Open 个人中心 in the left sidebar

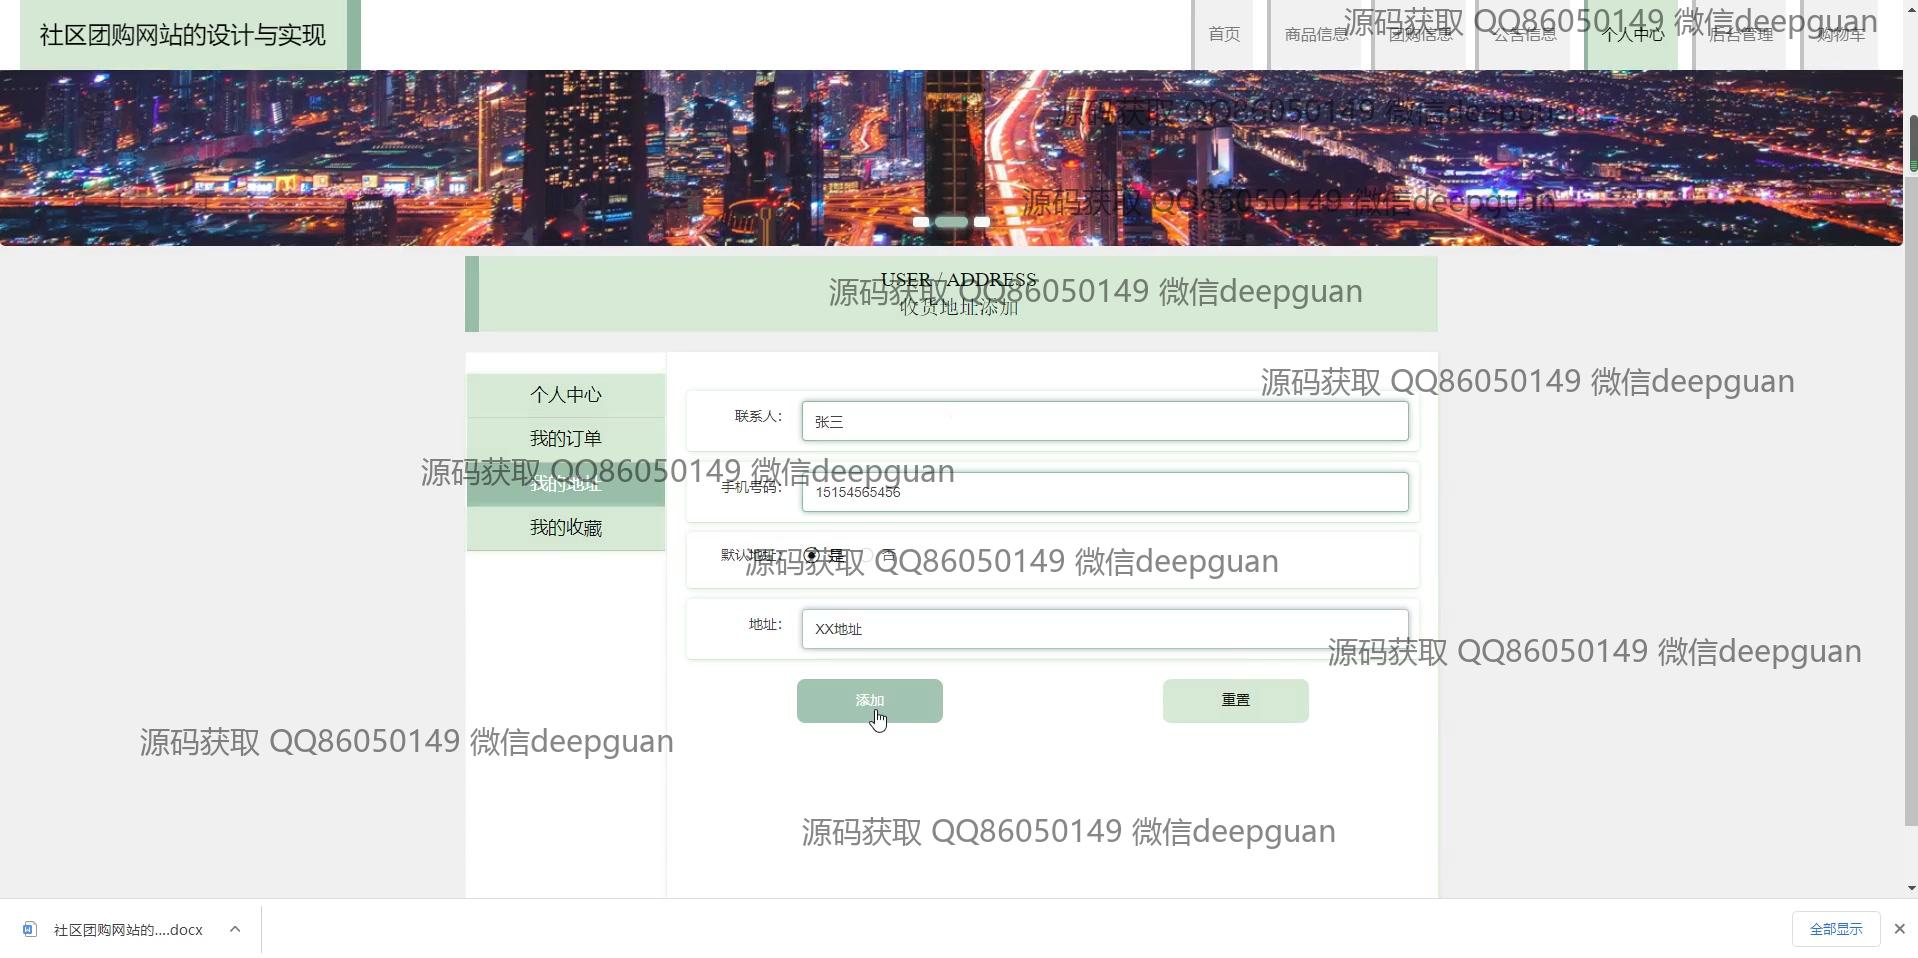click(x=566, y=395)
